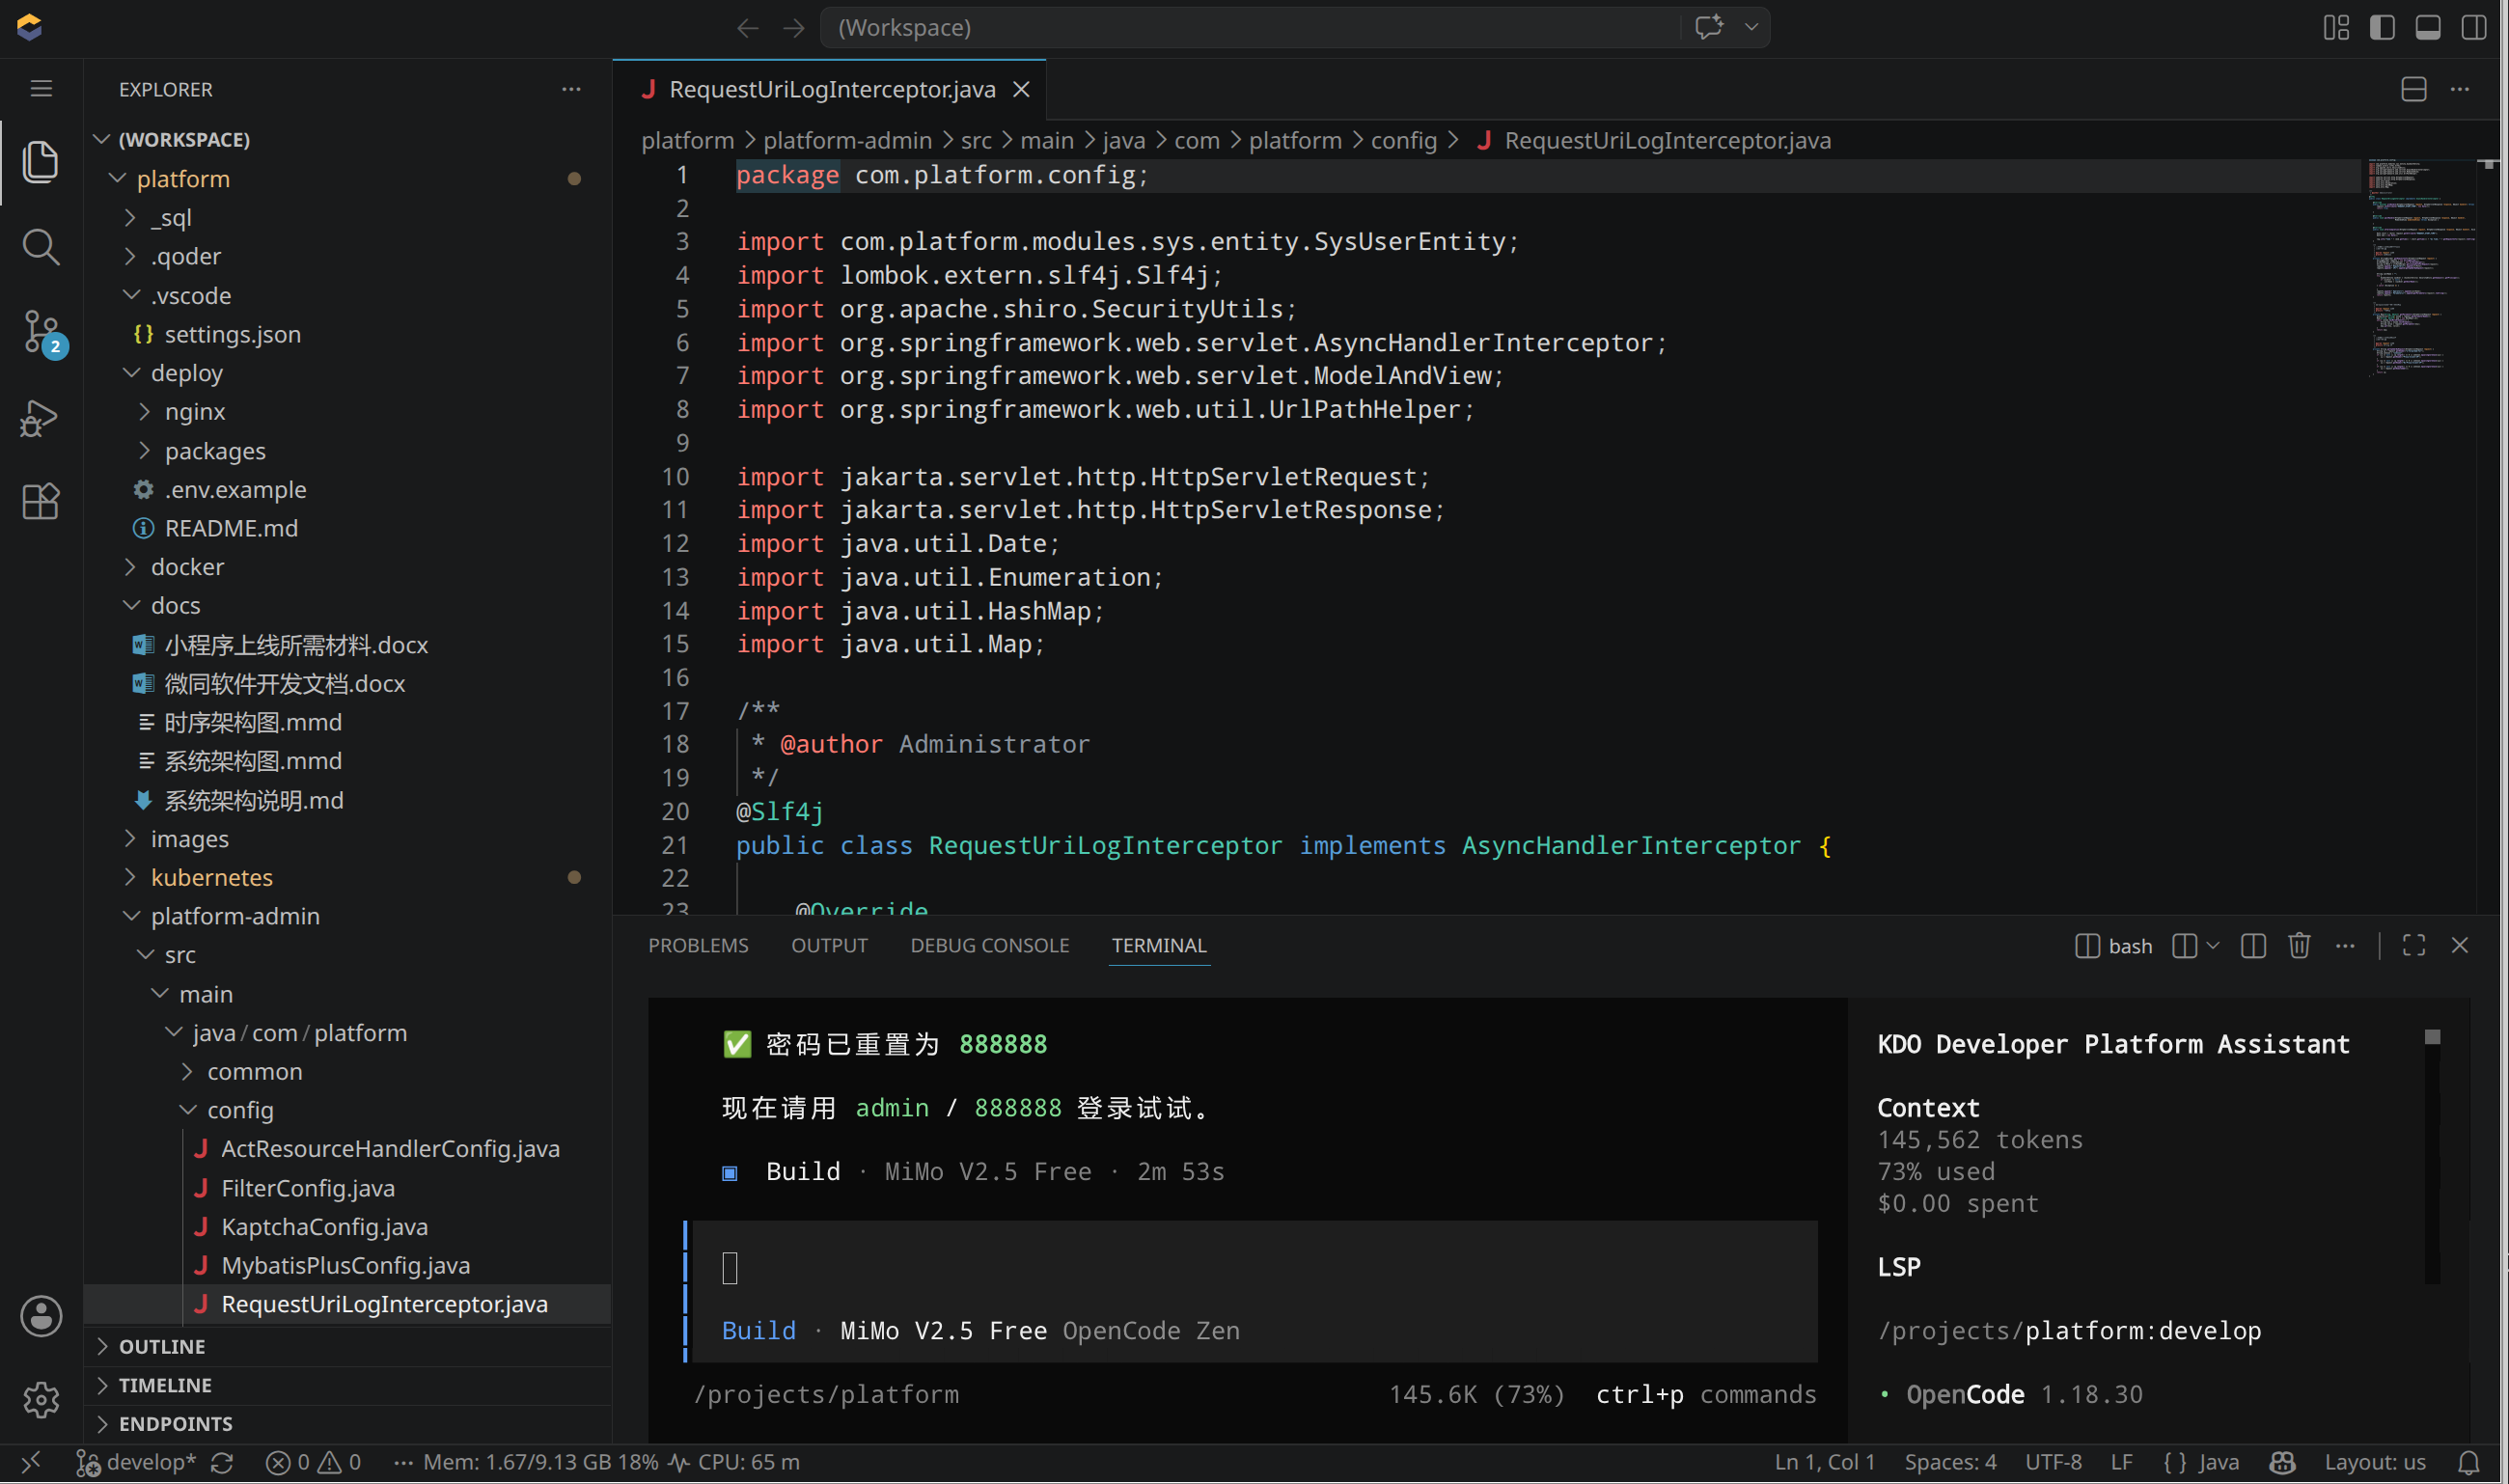Toggle primary side bar visibility
The width and height of the screenshot is (2509, 1484).
click(2382, 28)
